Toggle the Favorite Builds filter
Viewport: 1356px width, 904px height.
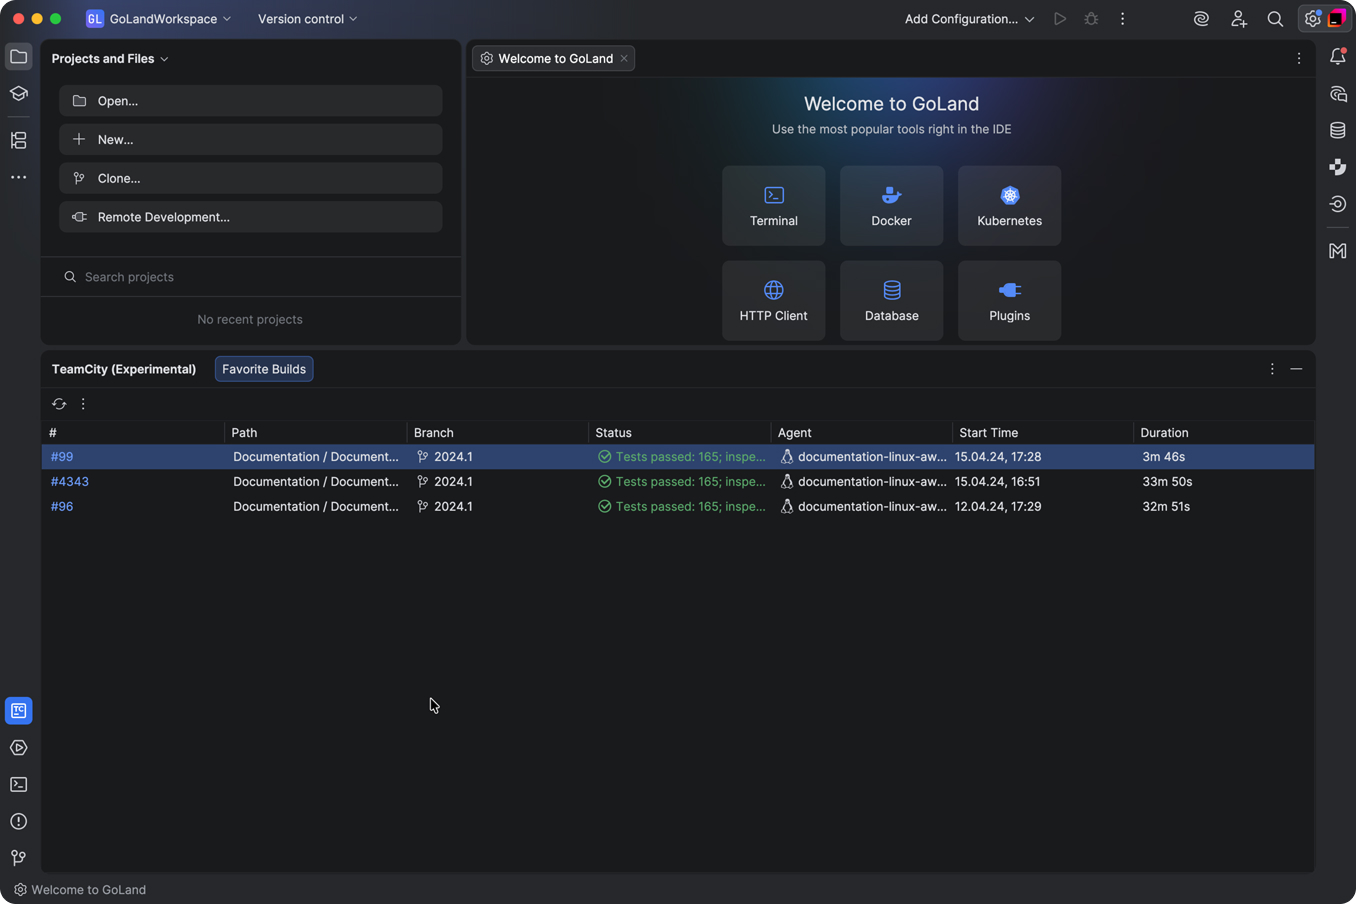pyautogui.click(x=264, y=369)
